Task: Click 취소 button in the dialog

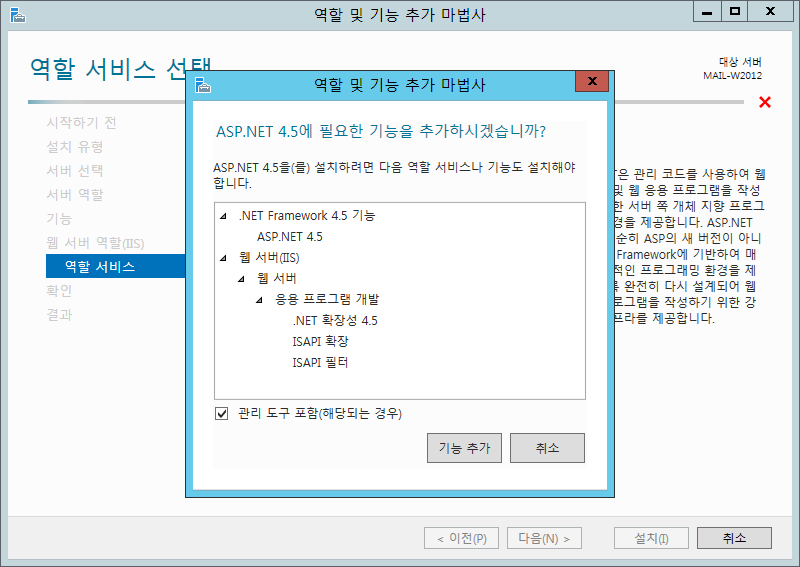Action: (547, 448)
